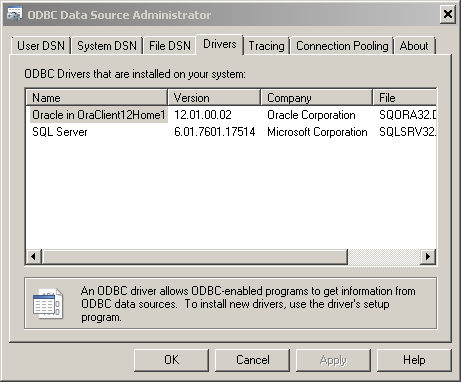
Task: Close the ODBC Data Source Administrator window
Action: (448, 14)
